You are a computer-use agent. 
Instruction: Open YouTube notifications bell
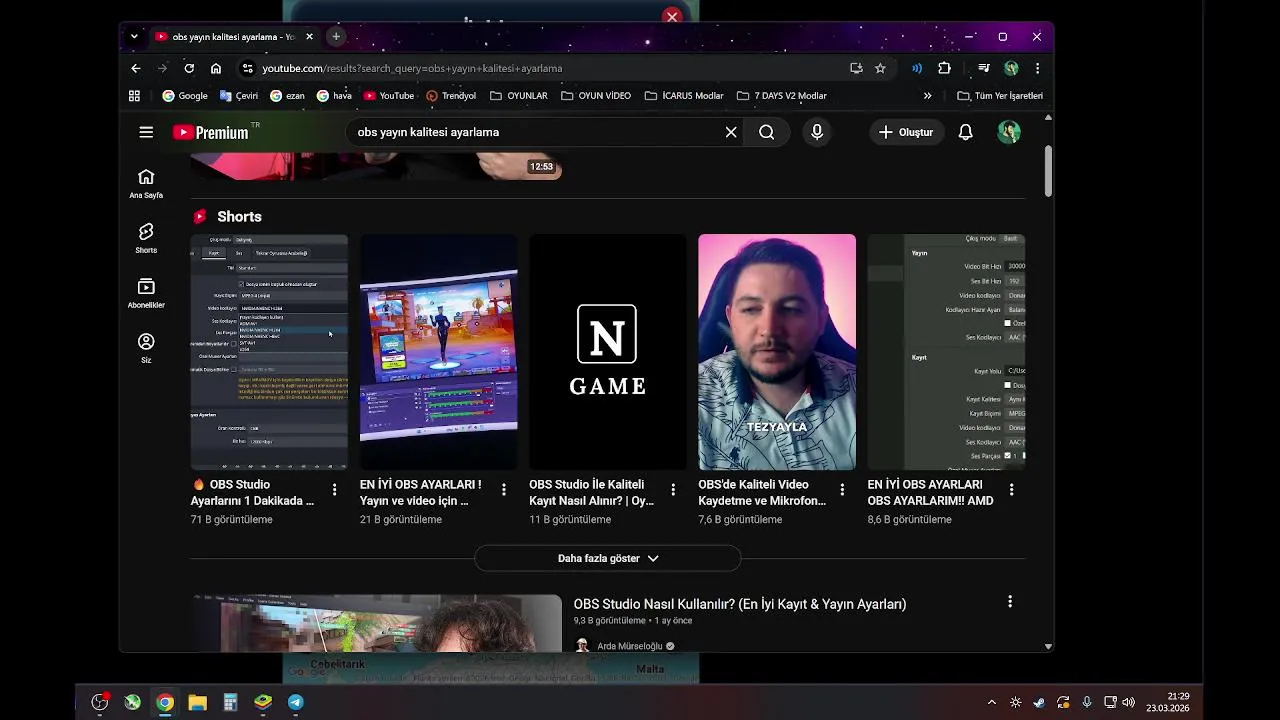coord(965,132)
